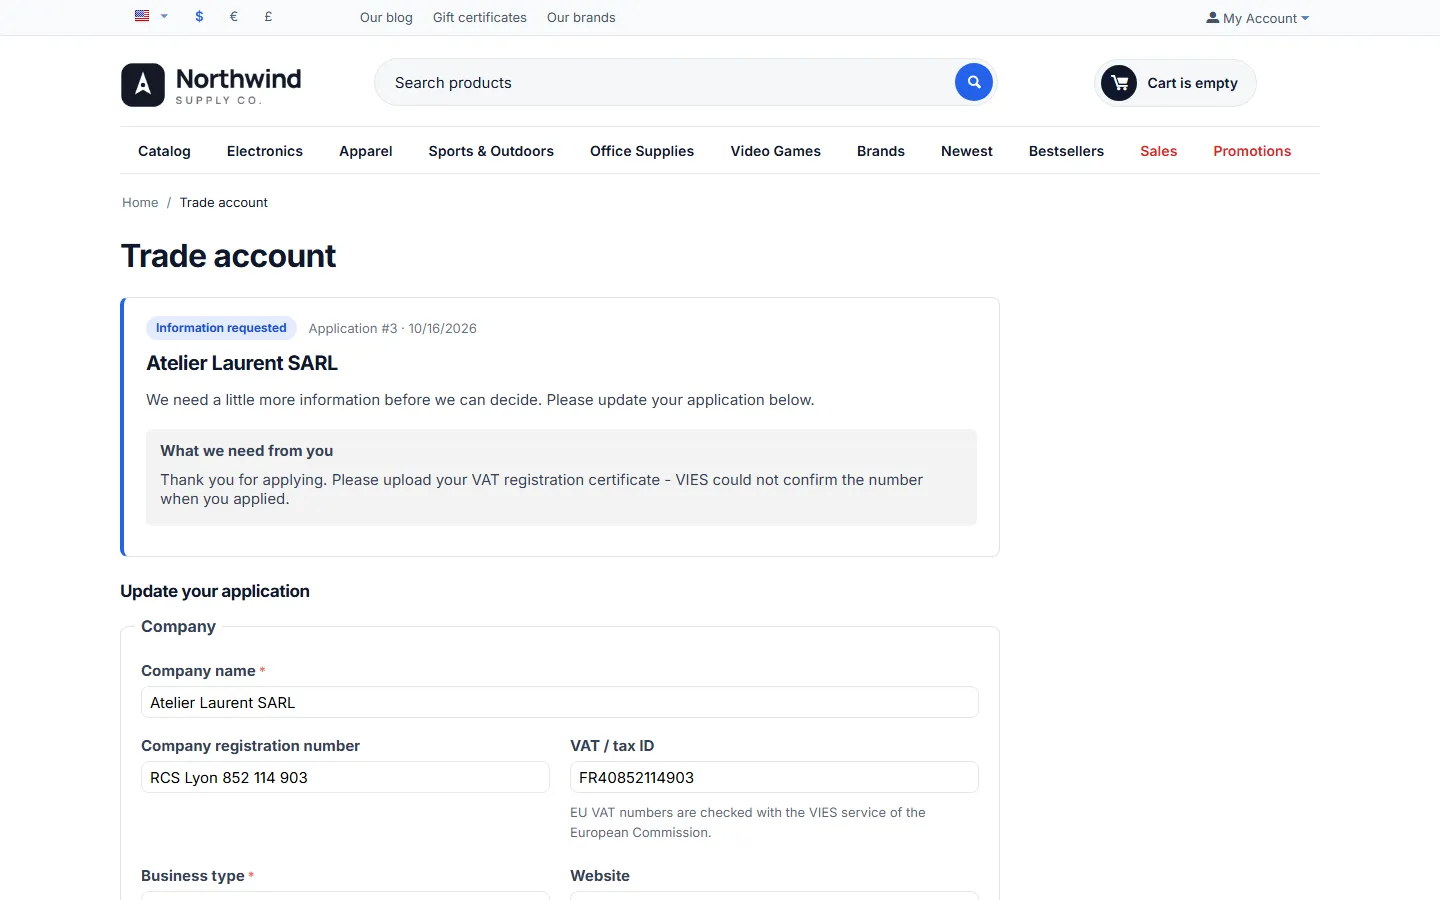Click the Company name input field
The image size is (1440, 900).
point(560,702)
